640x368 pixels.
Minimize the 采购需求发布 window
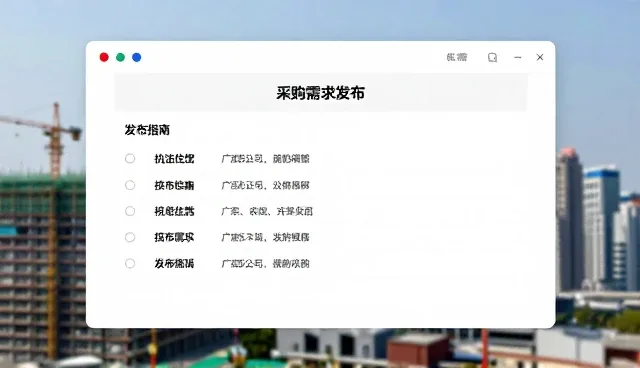[518, 58]
